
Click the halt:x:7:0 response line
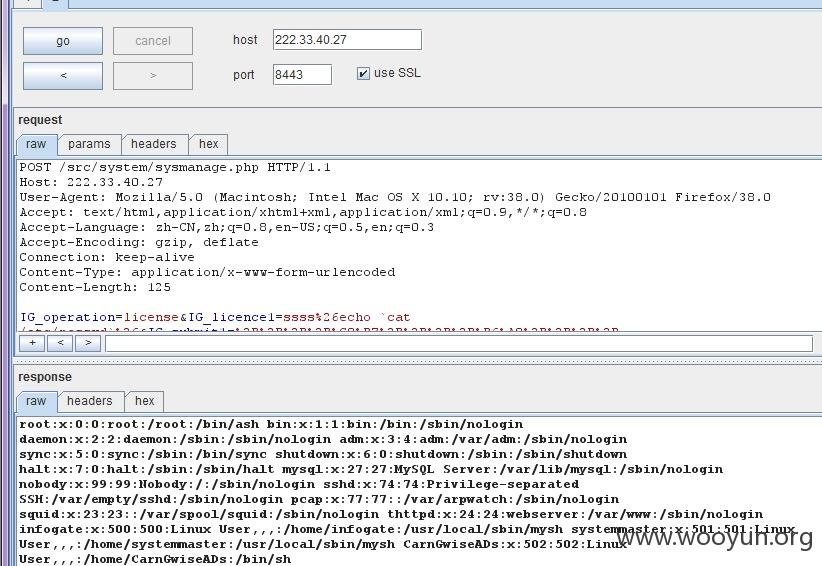[371, 470]
